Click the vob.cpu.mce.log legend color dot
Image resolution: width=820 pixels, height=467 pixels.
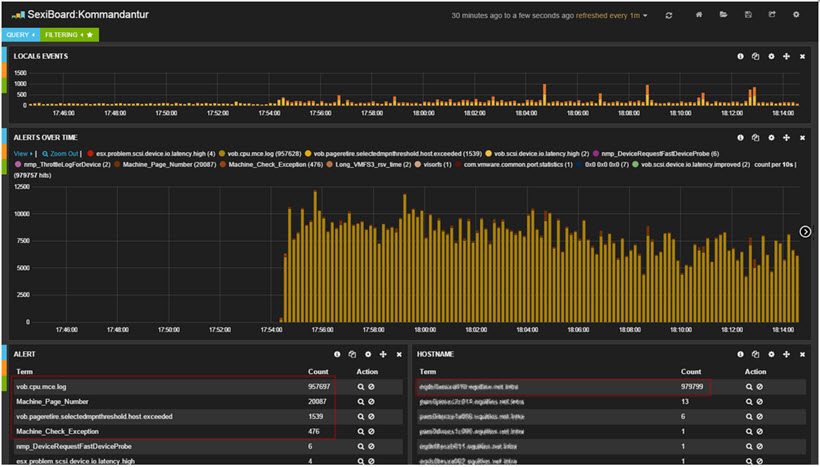point(222,154)
